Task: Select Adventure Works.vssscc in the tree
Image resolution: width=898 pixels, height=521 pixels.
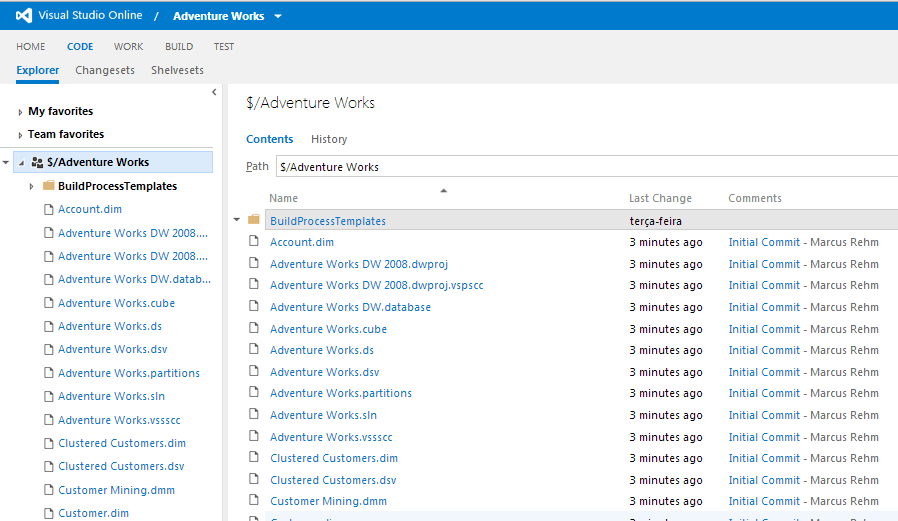Action: [119, 420]
